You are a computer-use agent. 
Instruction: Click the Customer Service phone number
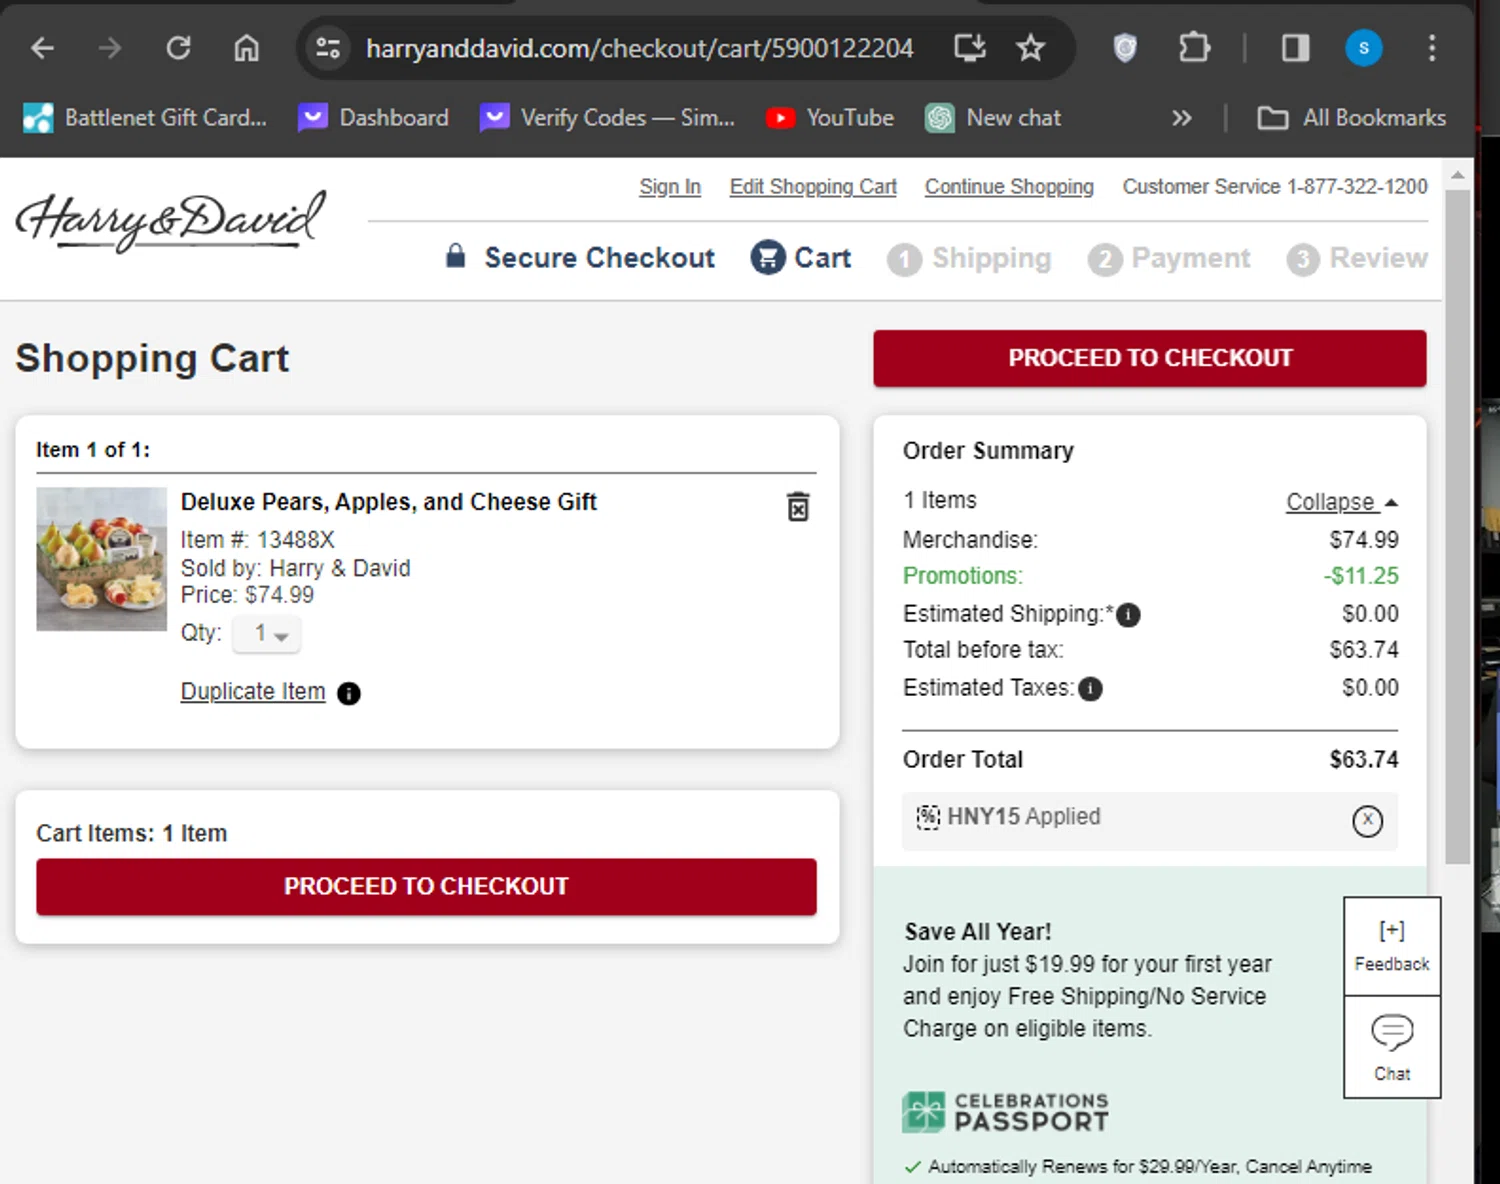tap(1357, 187)
